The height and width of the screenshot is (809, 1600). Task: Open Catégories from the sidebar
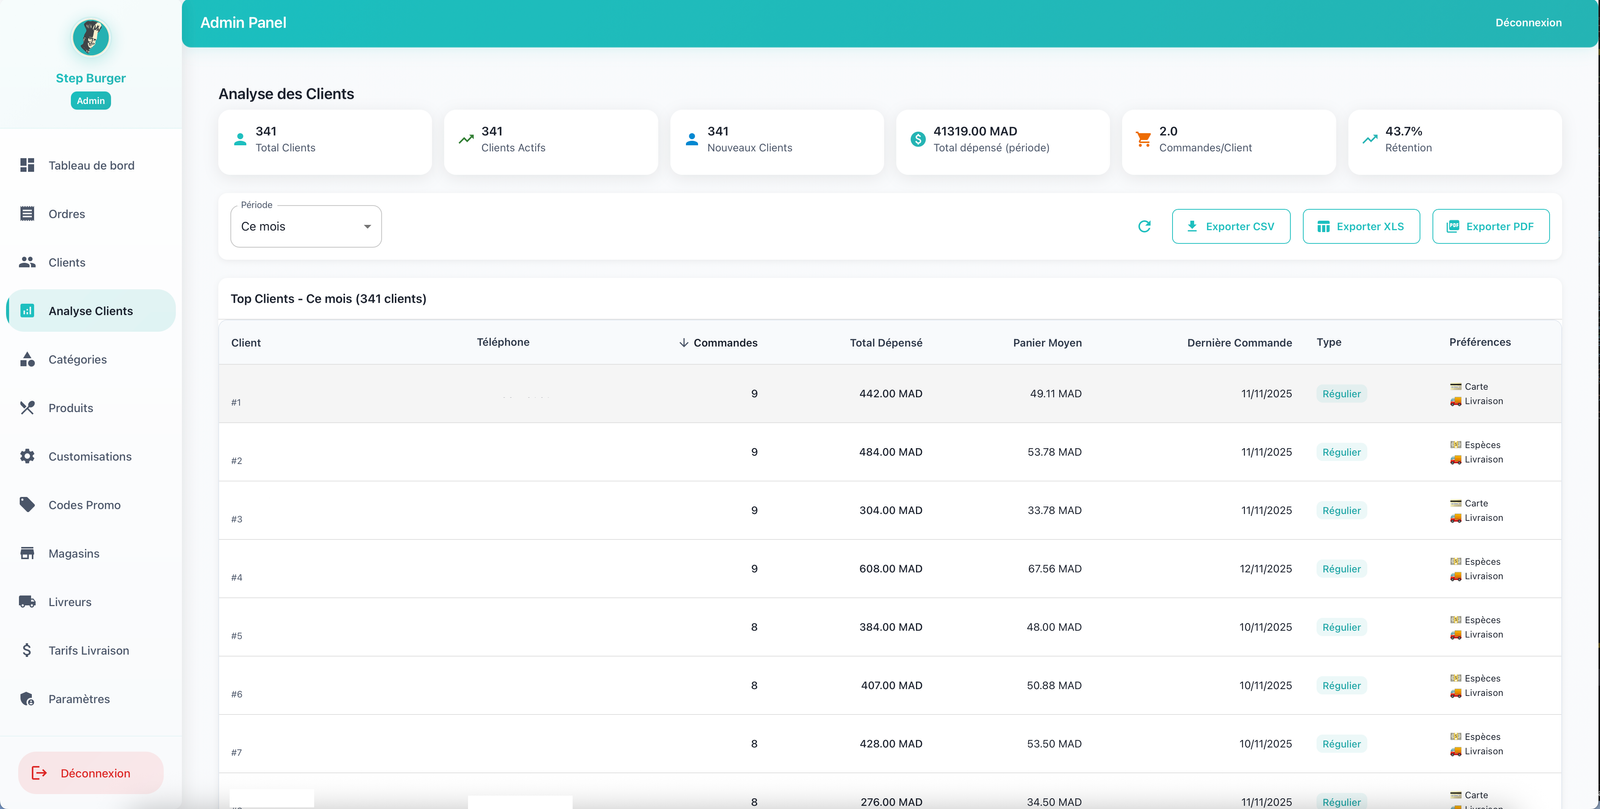tap(77, 359)
